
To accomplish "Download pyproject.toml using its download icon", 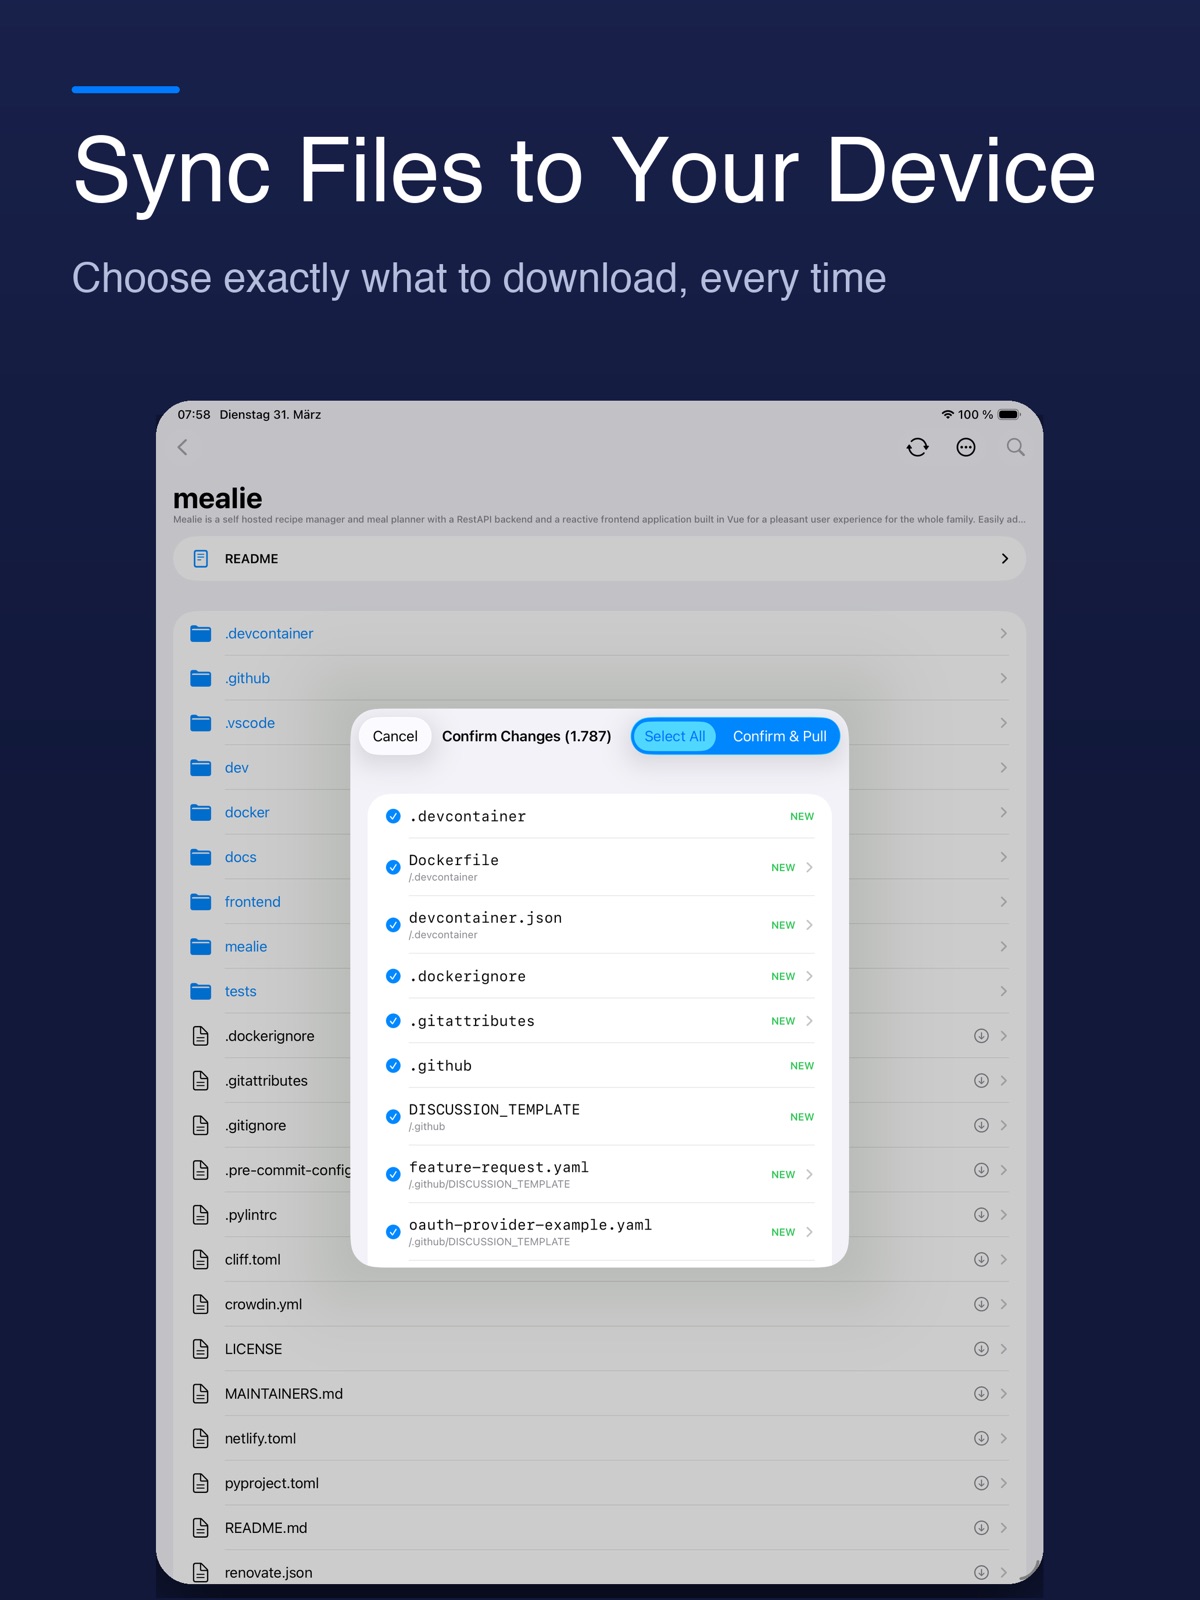I will tap(981, 1483).
